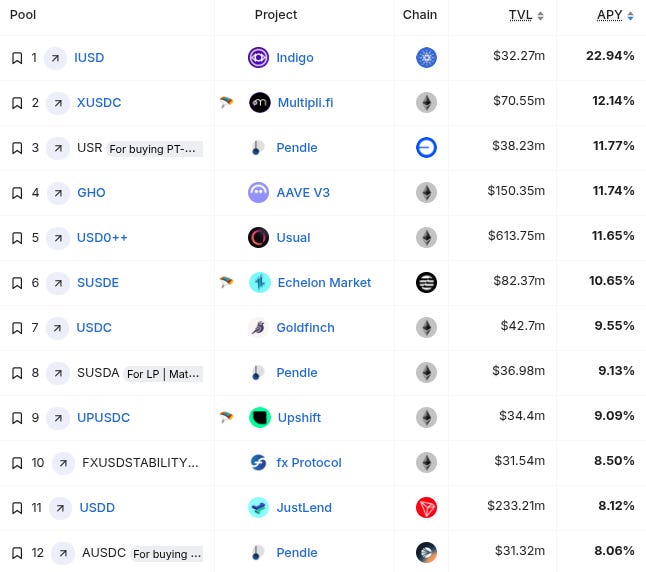Open the USD0++ pool link
This screenshot has width=646, height=572.
tap(102, 238)
